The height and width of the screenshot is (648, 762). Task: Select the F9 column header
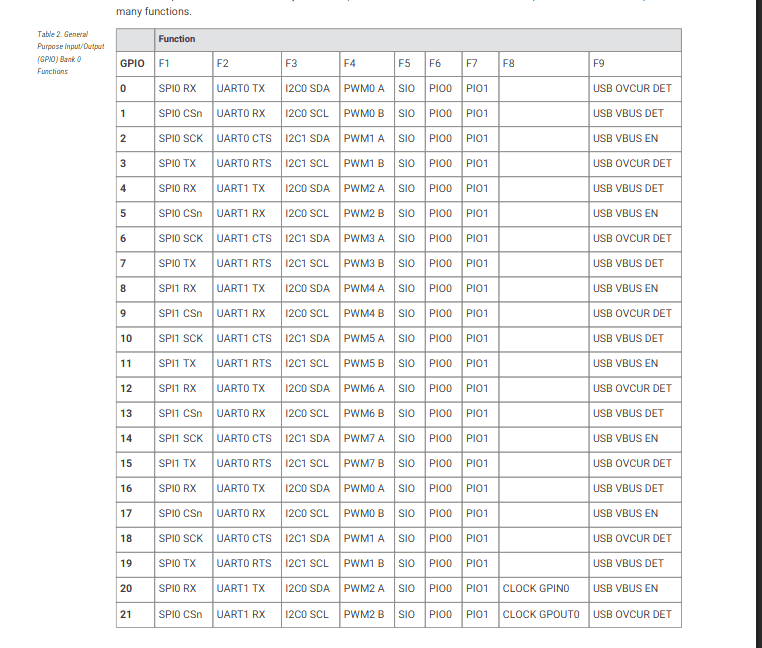[599, 63]
